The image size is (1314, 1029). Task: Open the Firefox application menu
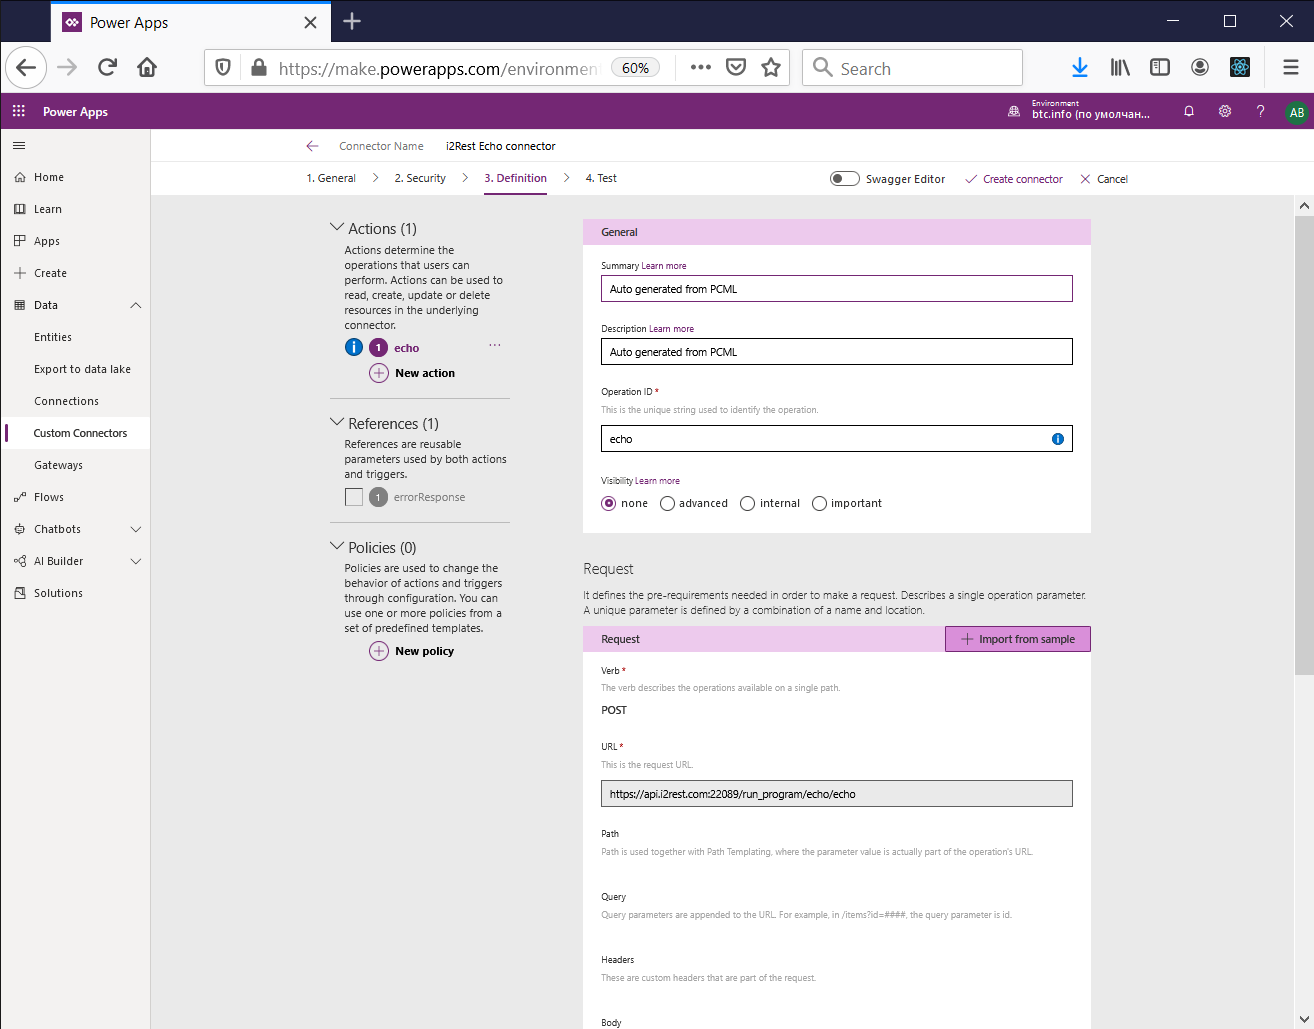click(x=1291, y=67)
